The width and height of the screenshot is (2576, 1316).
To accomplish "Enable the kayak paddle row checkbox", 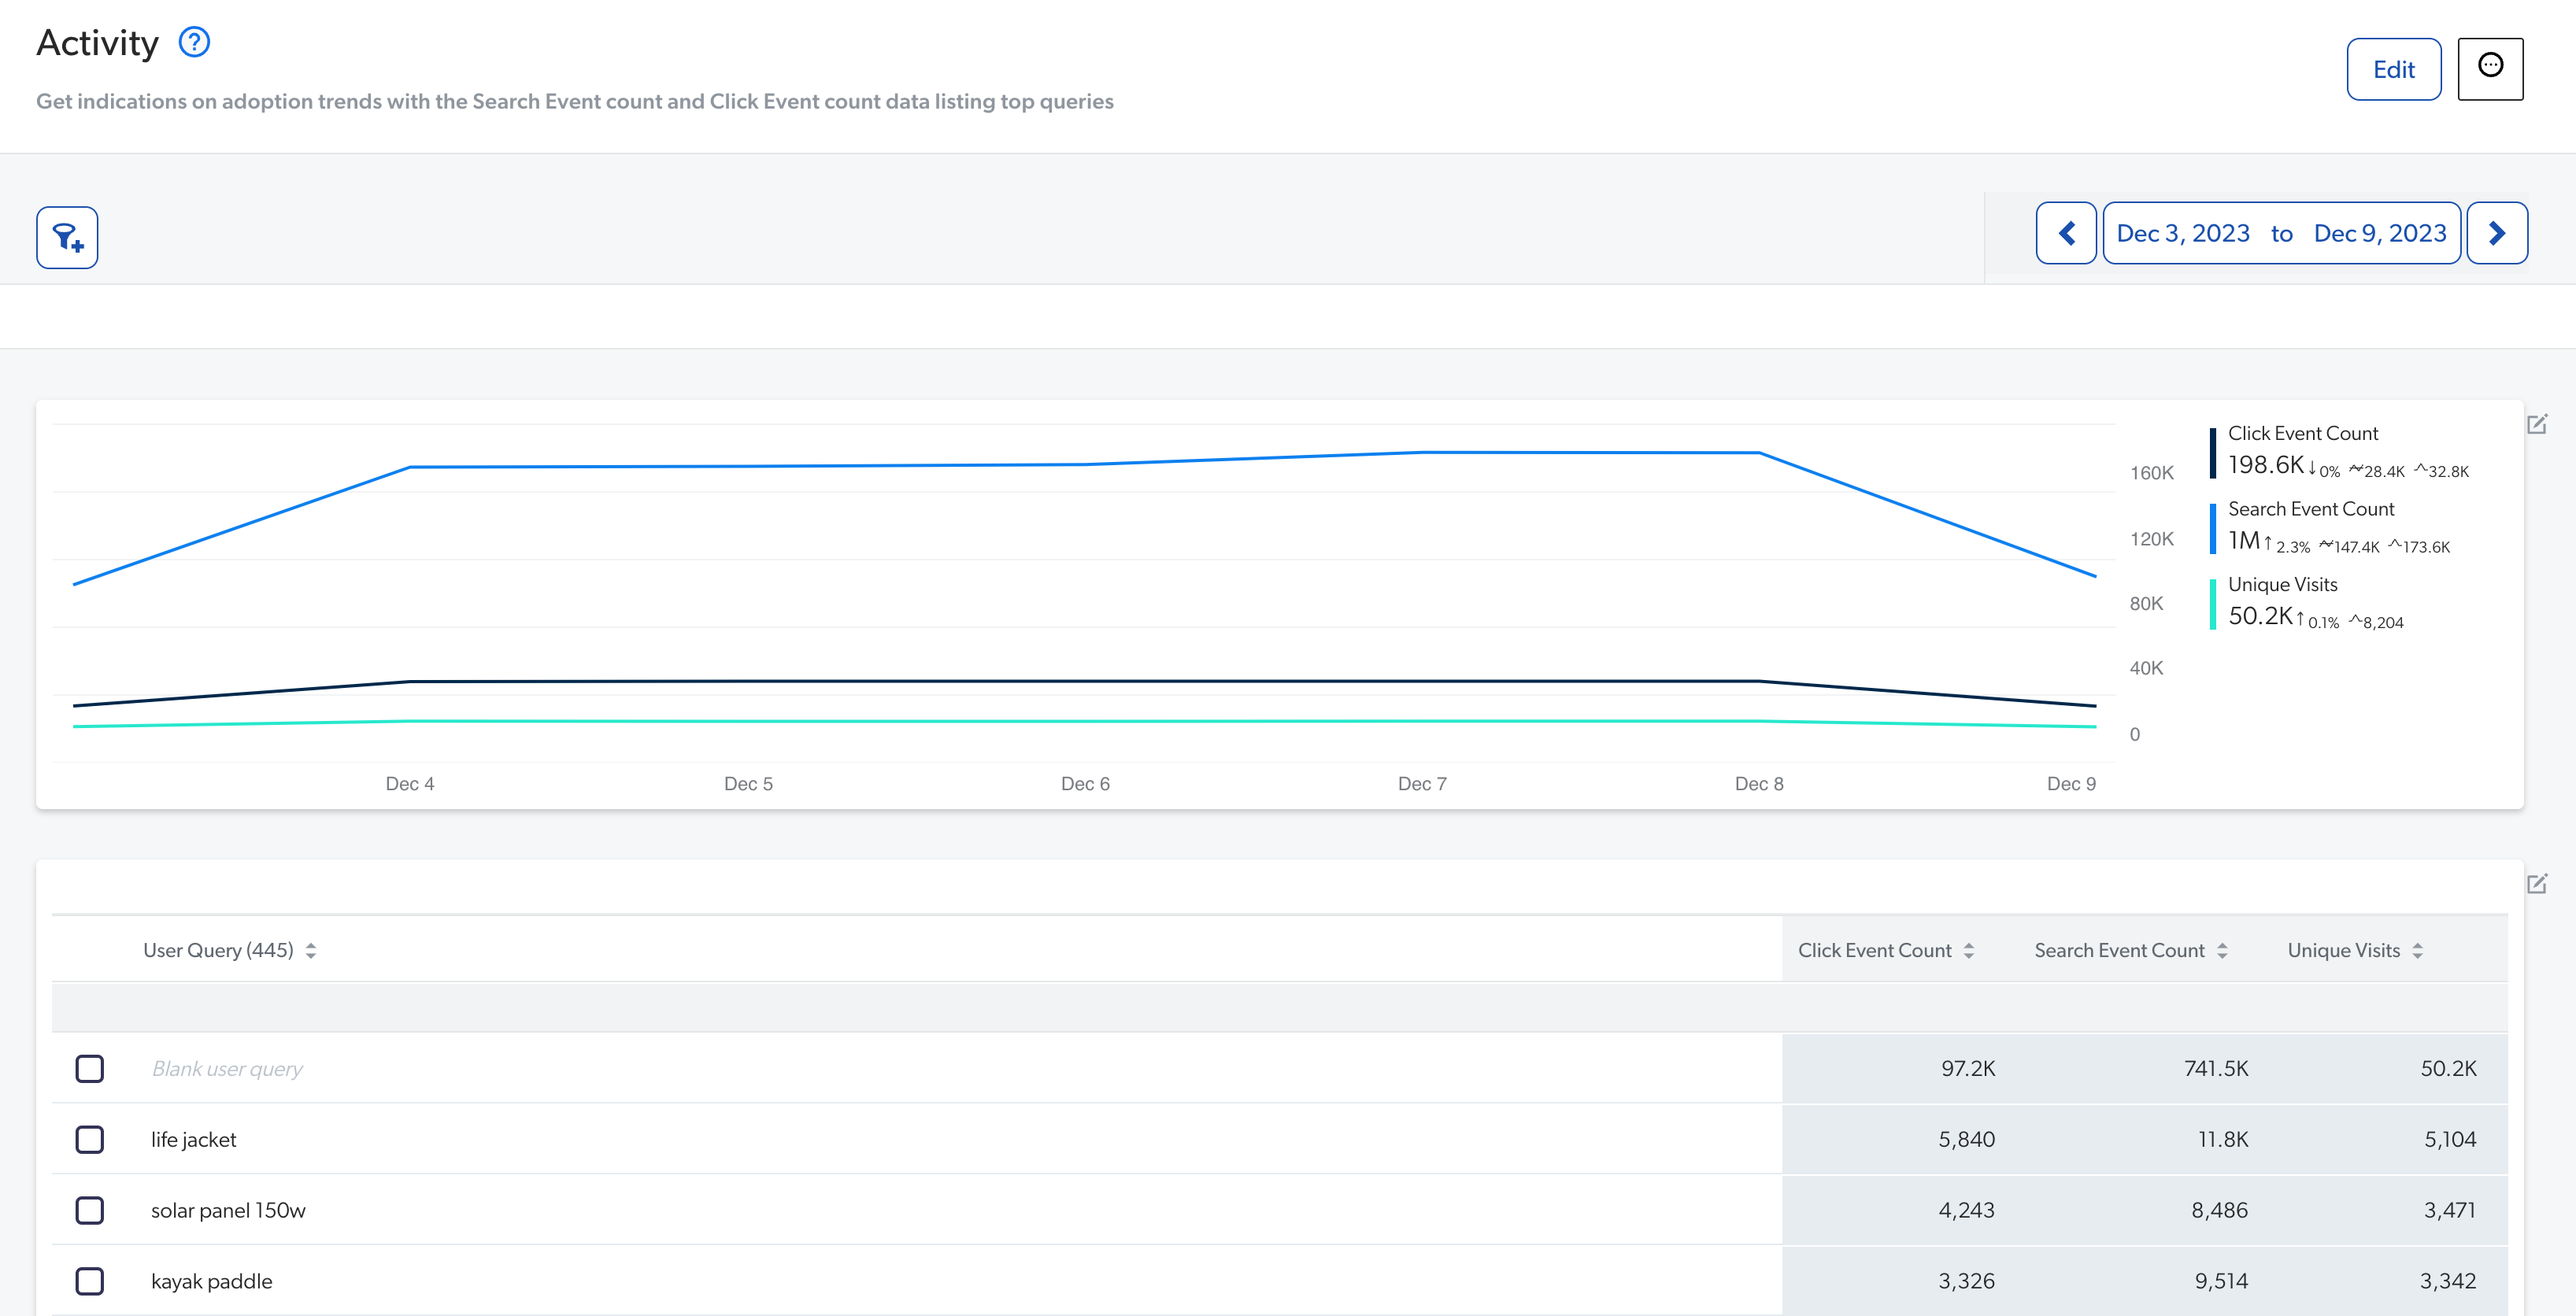I will 90,1280.
